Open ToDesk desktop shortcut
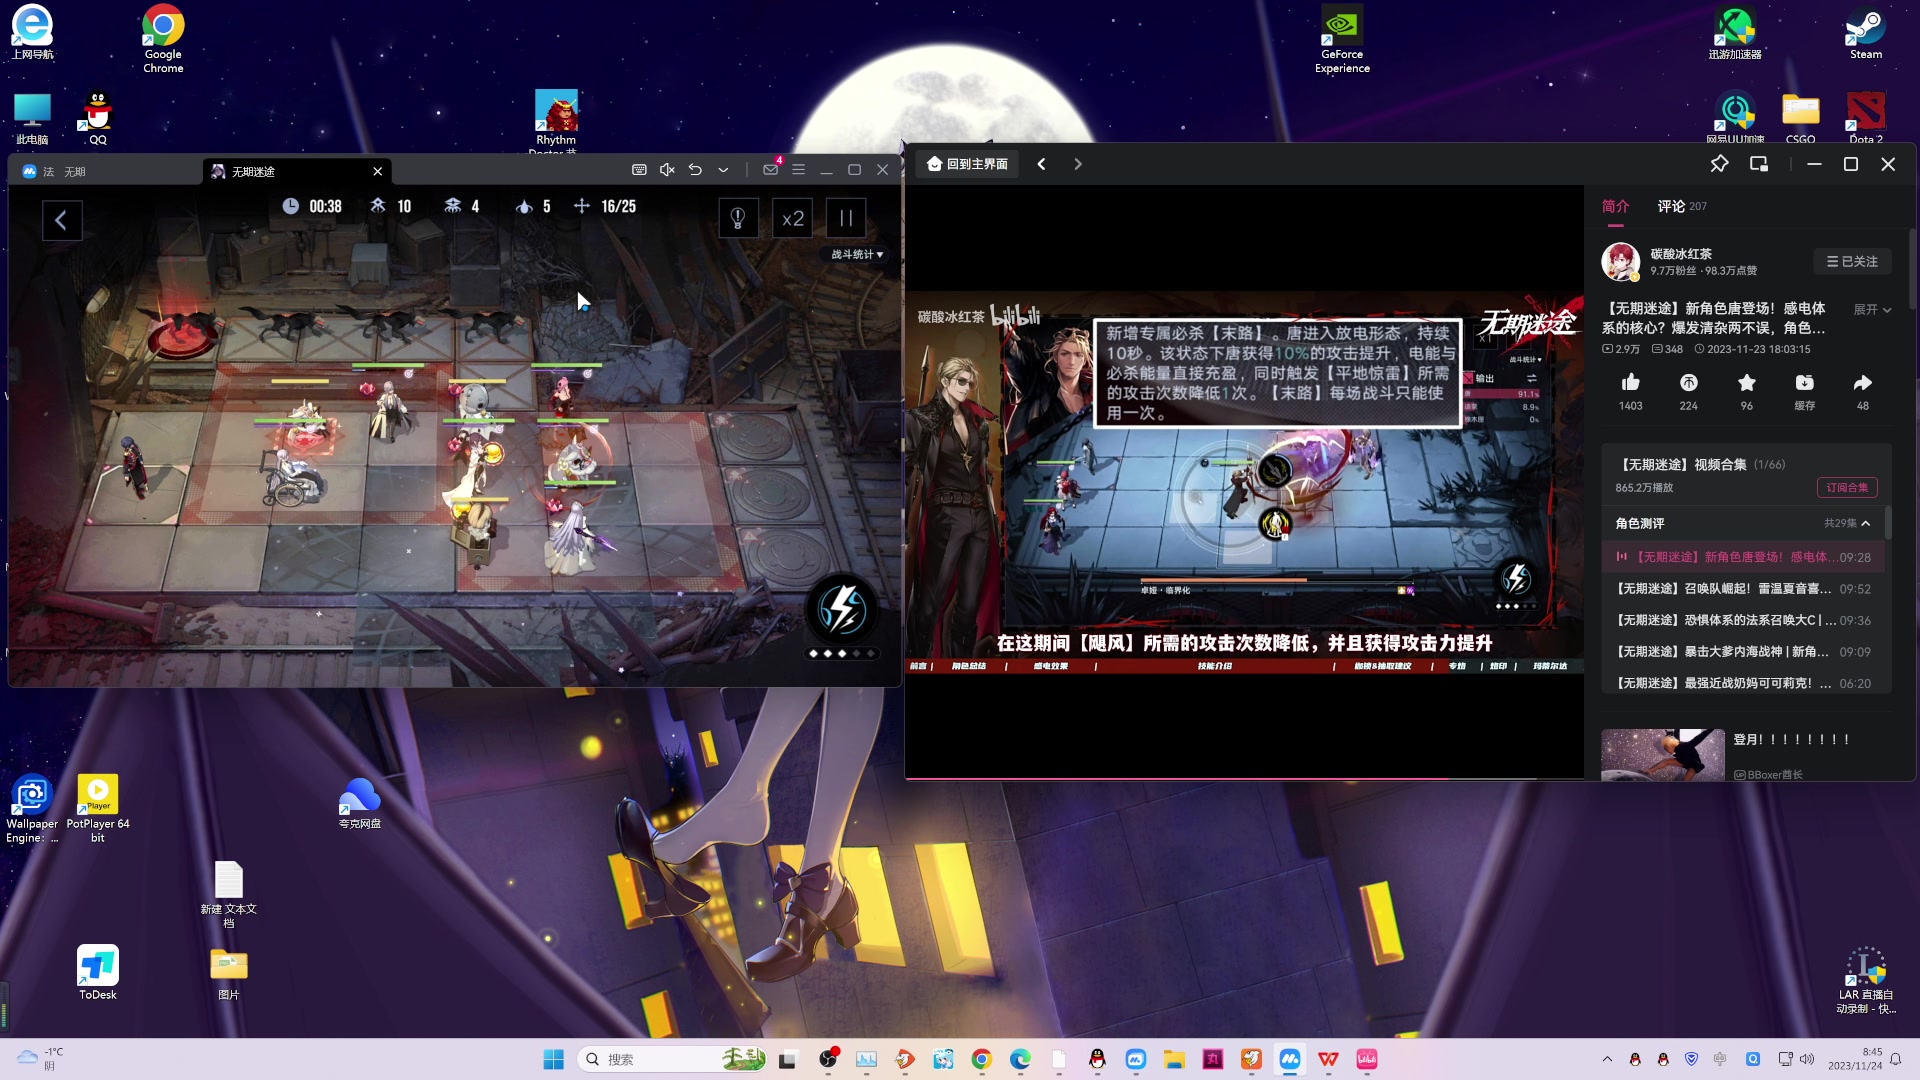 pos(98,973)
